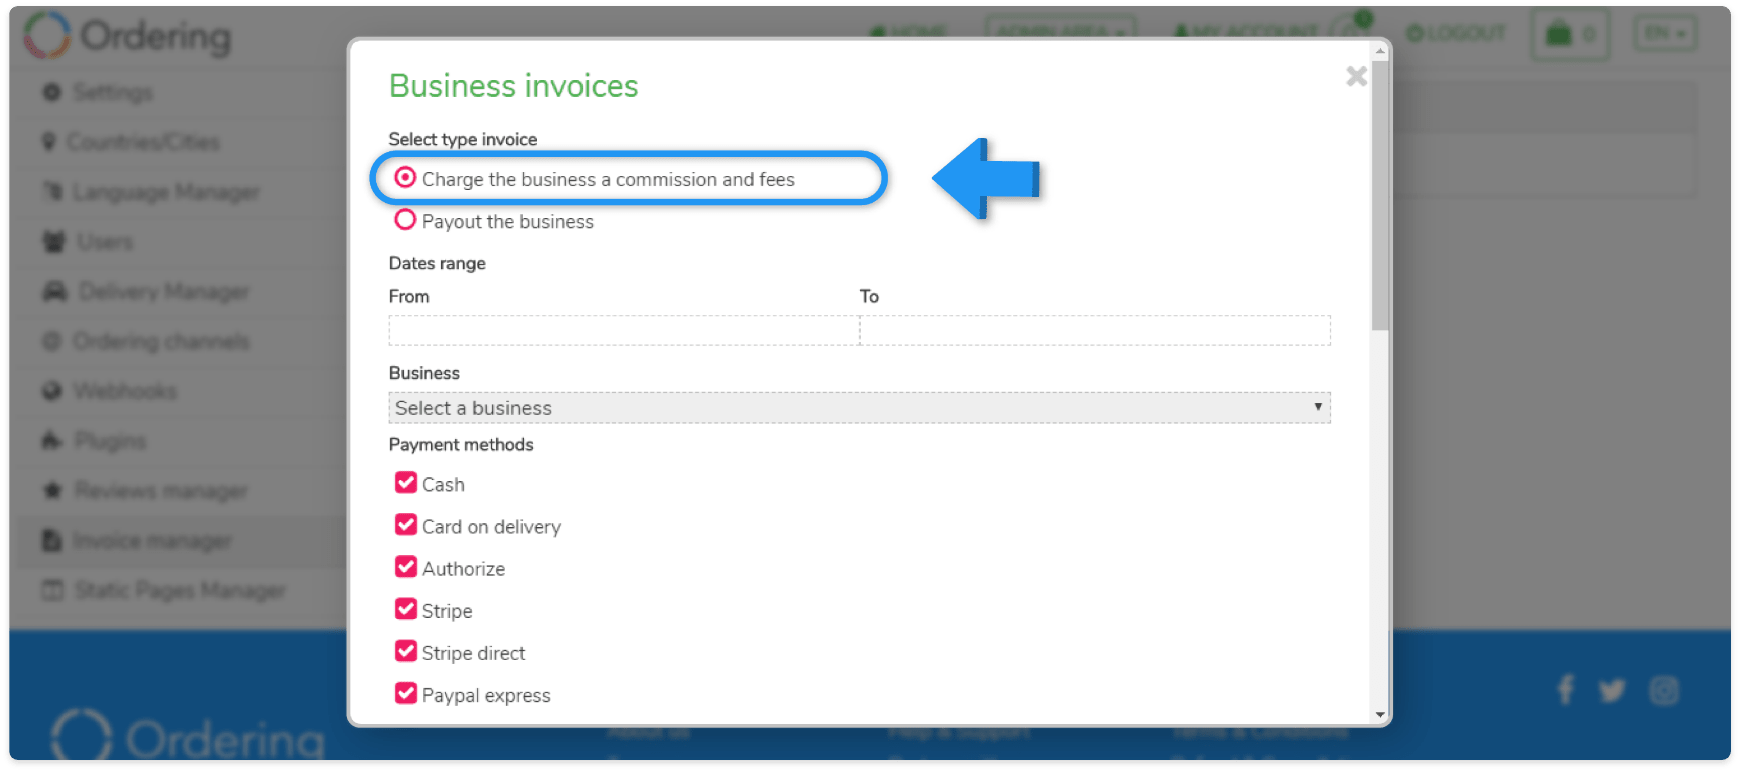Viewport: 1740px width, 772px height.
Task: Click the Reviews manager star icon
Action: [52, 490]
